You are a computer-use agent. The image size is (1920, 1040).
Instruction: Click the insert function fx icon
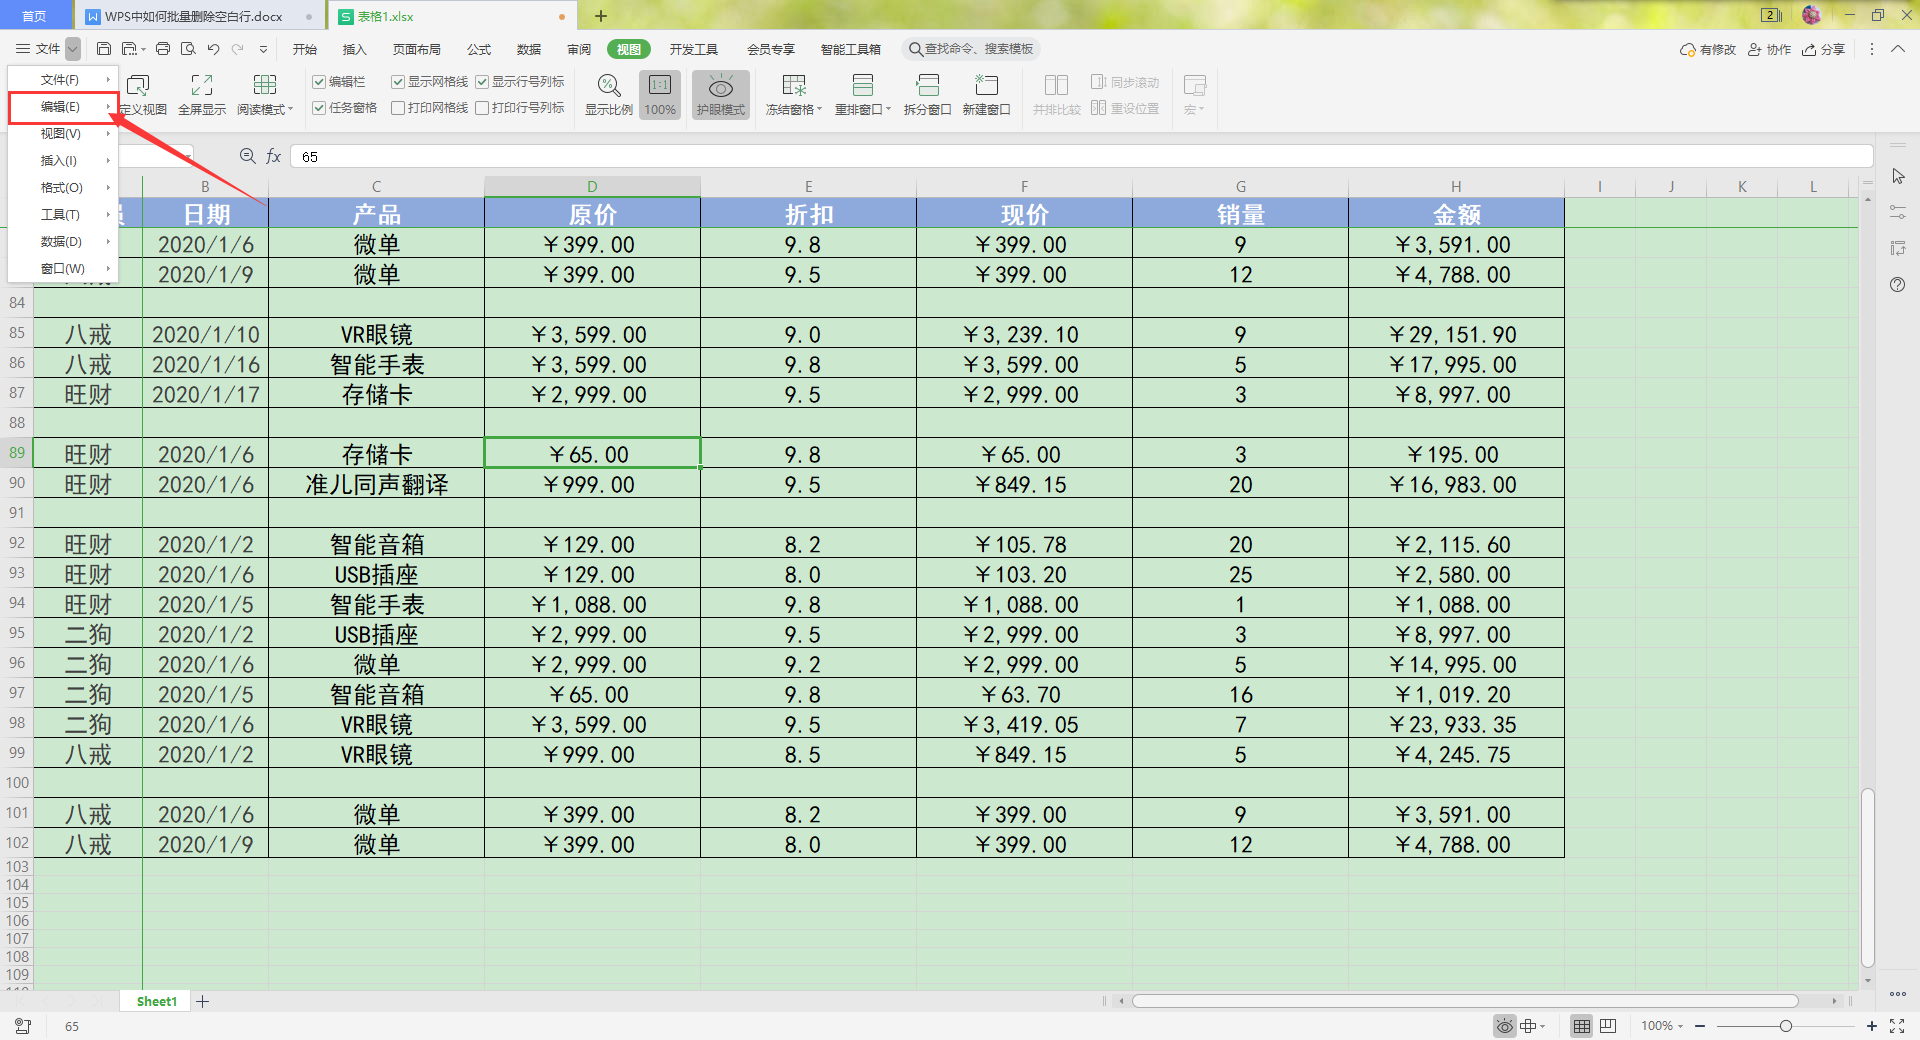(273, 156)
